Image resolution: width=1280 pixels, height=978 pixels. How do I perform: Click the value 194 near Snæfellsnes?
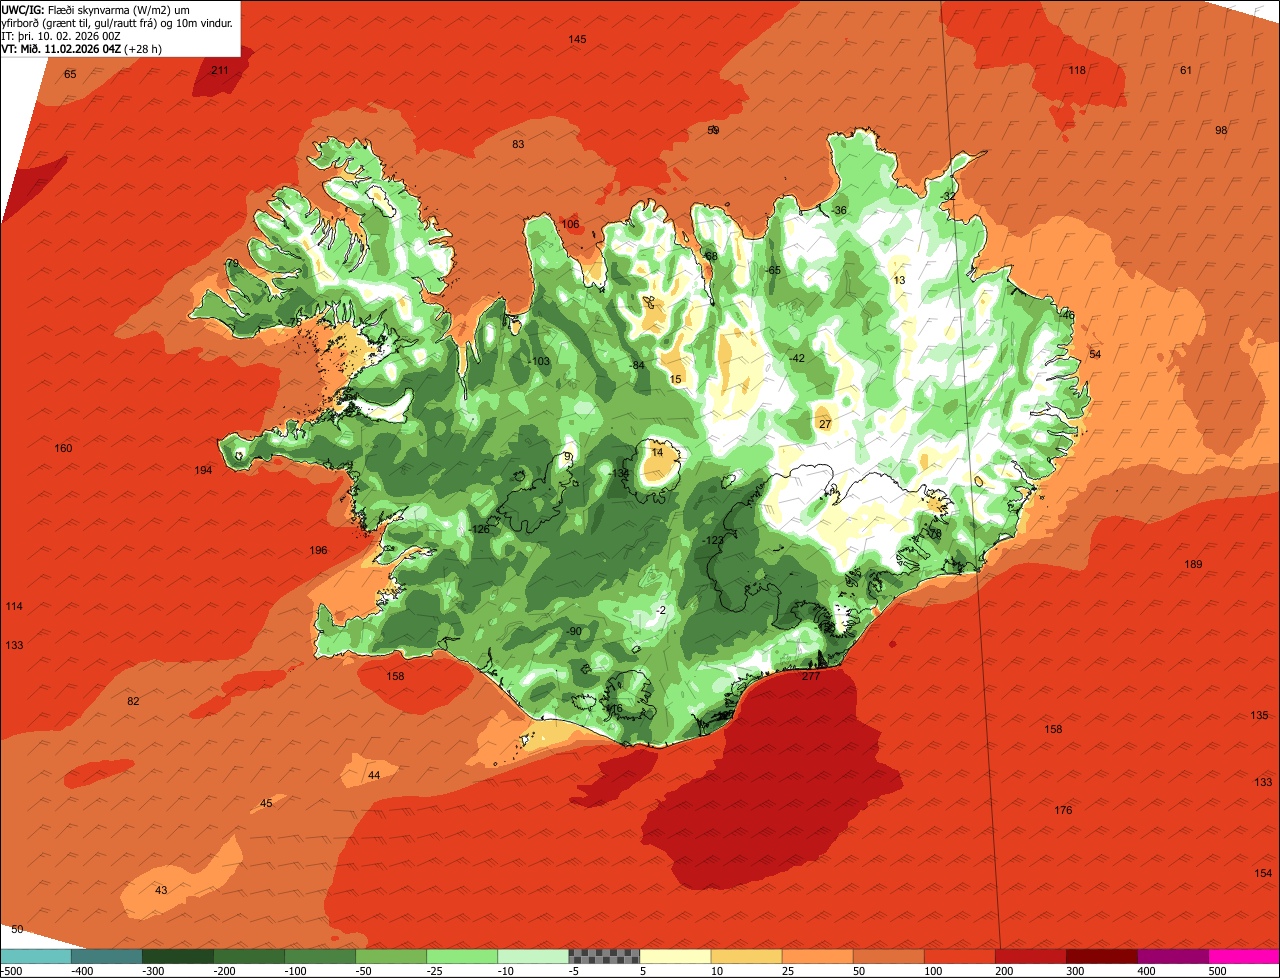204,470
